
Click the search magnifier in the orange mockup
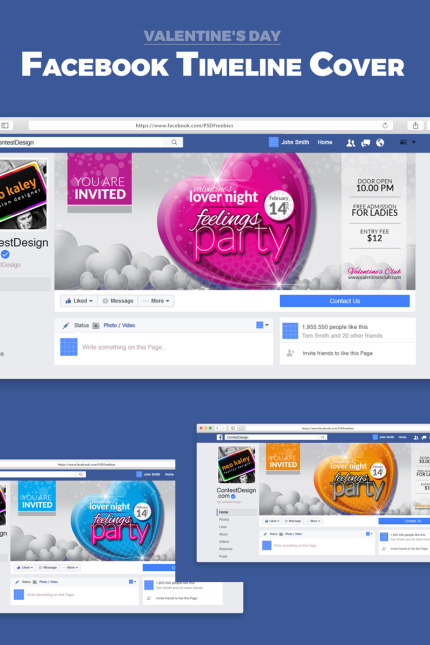(323, 437)
